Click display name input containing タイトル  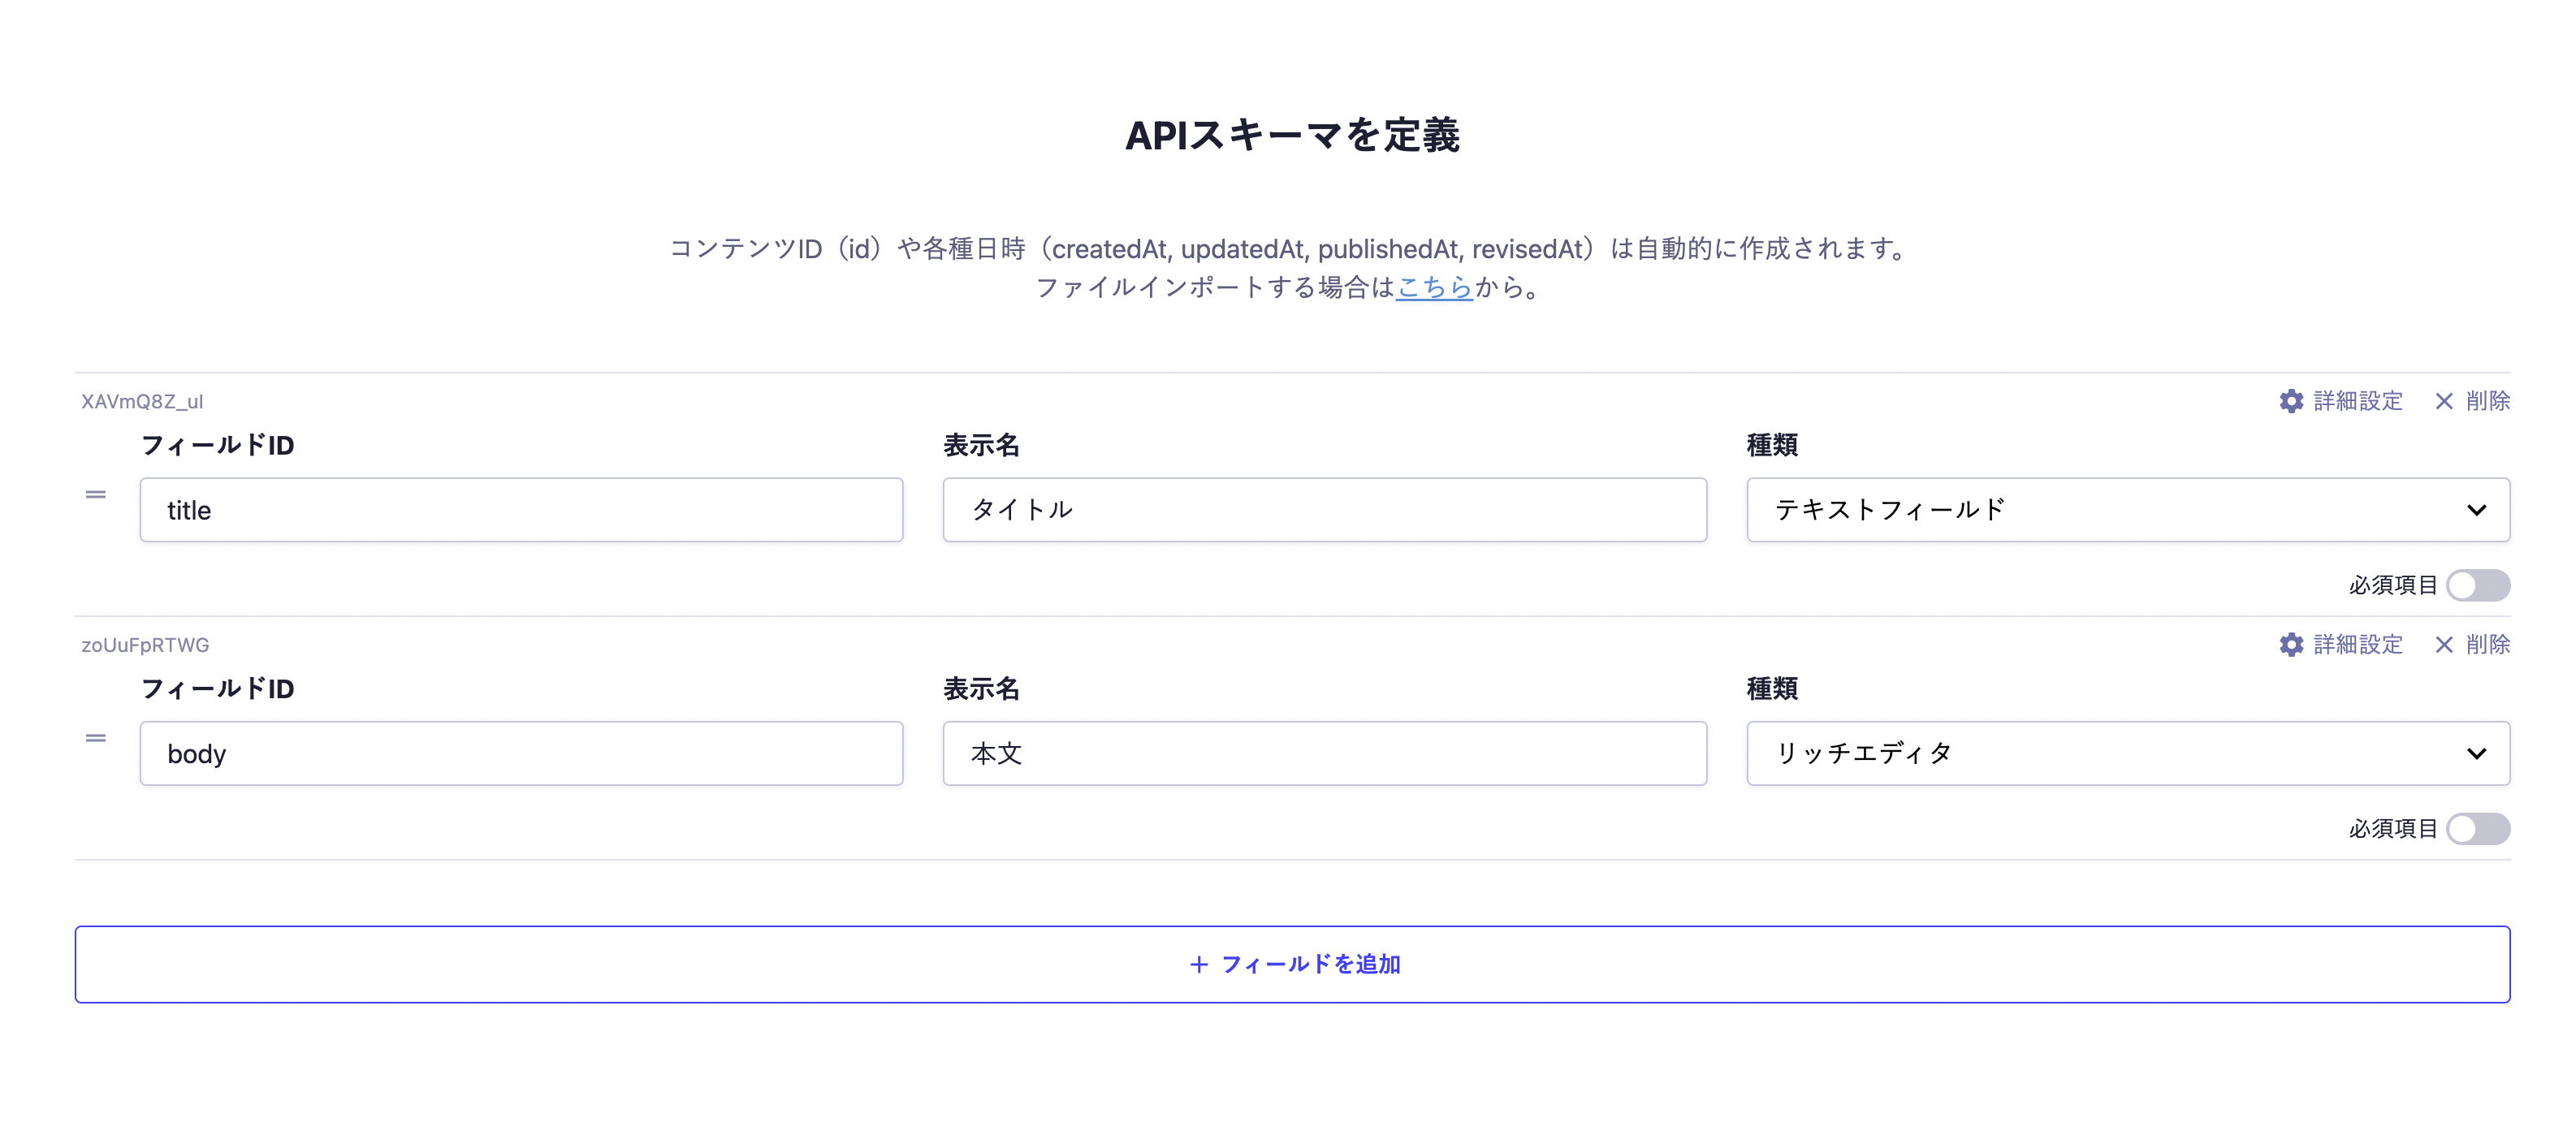(1324, 510)
